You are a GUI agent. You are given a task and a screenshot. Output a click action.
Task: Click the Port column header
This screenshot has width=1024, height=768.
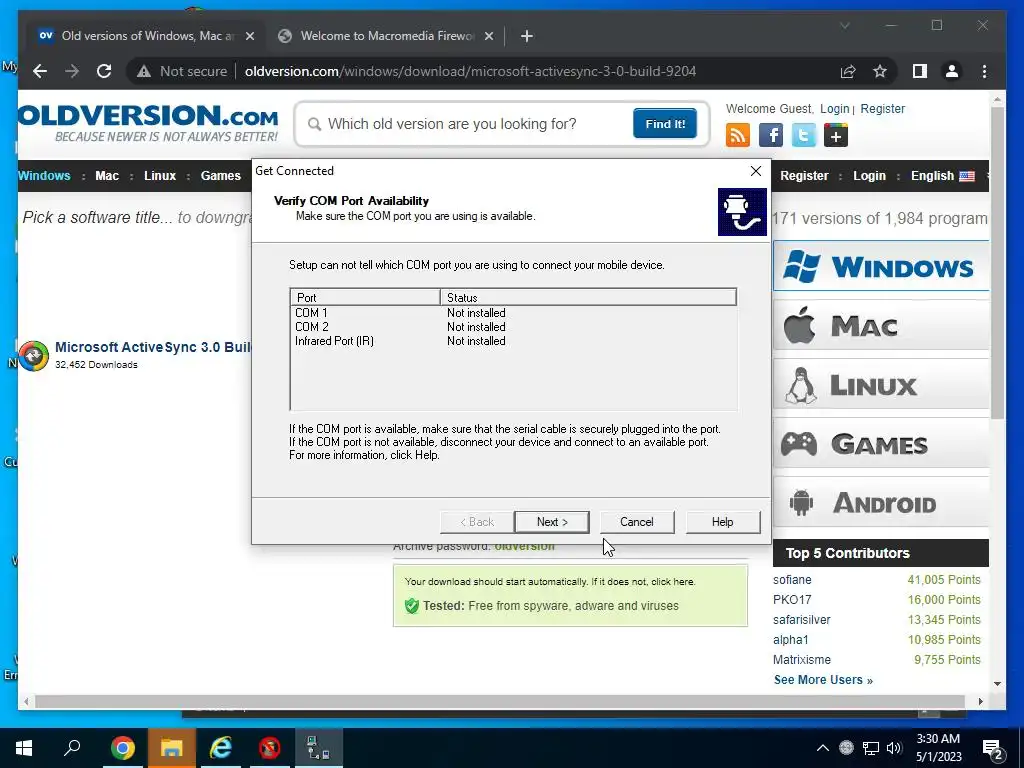[365, 297]
